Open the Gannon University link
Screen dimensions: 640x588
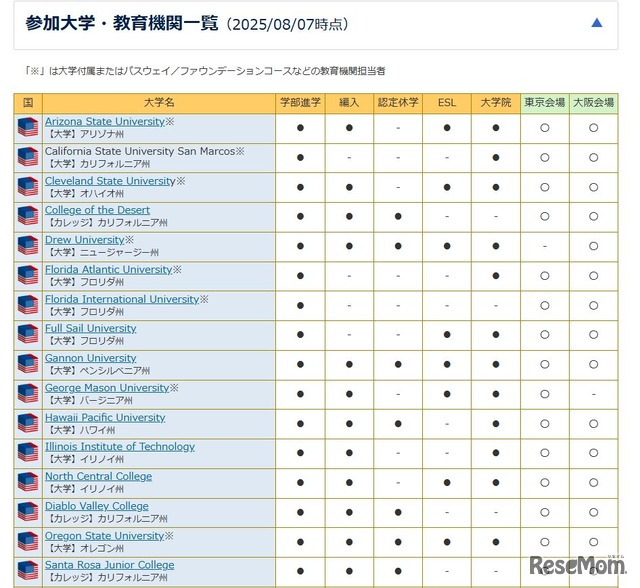click(91, 358)
